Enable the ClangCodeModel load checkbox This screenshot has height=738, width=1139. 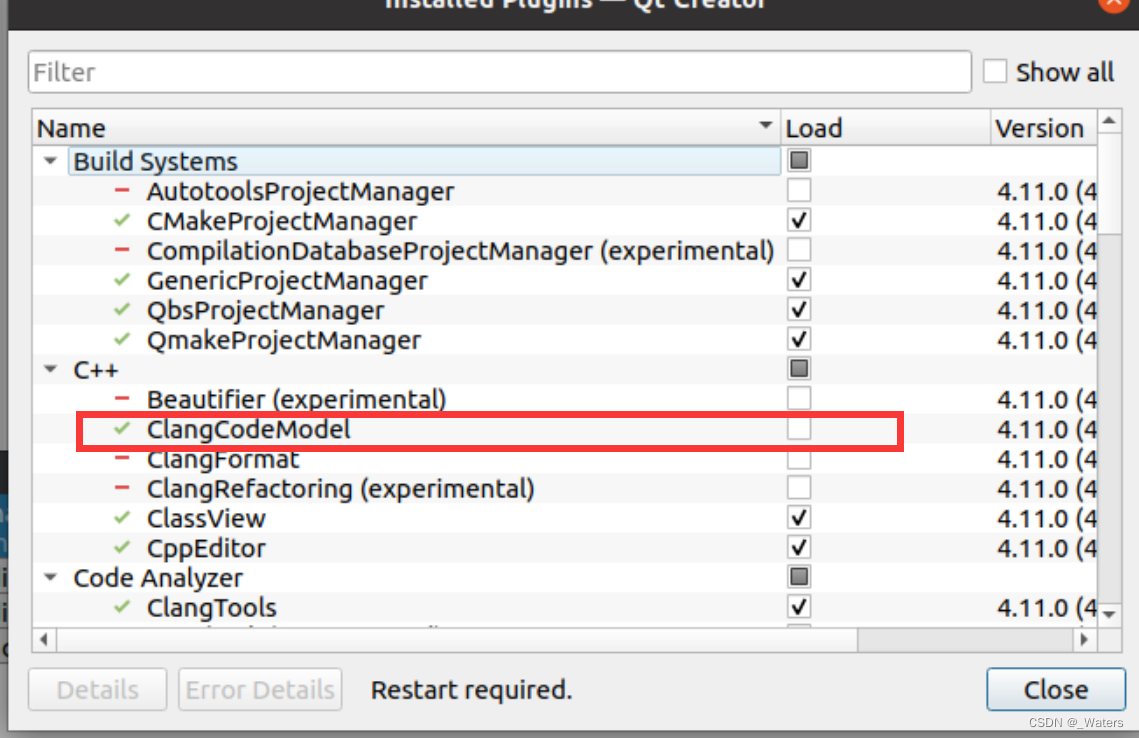(x=799, y=429)
